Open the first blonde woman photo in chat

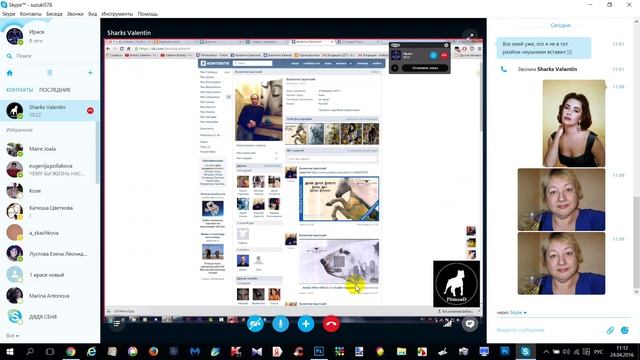561,200
